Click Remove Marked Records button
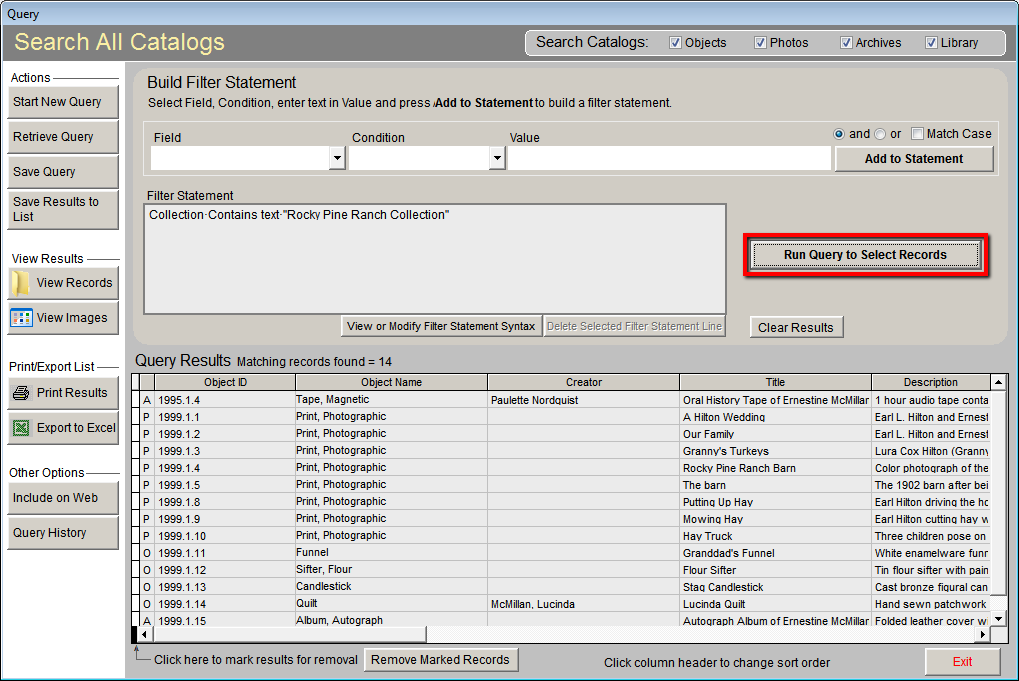 (x=441, y=659)
